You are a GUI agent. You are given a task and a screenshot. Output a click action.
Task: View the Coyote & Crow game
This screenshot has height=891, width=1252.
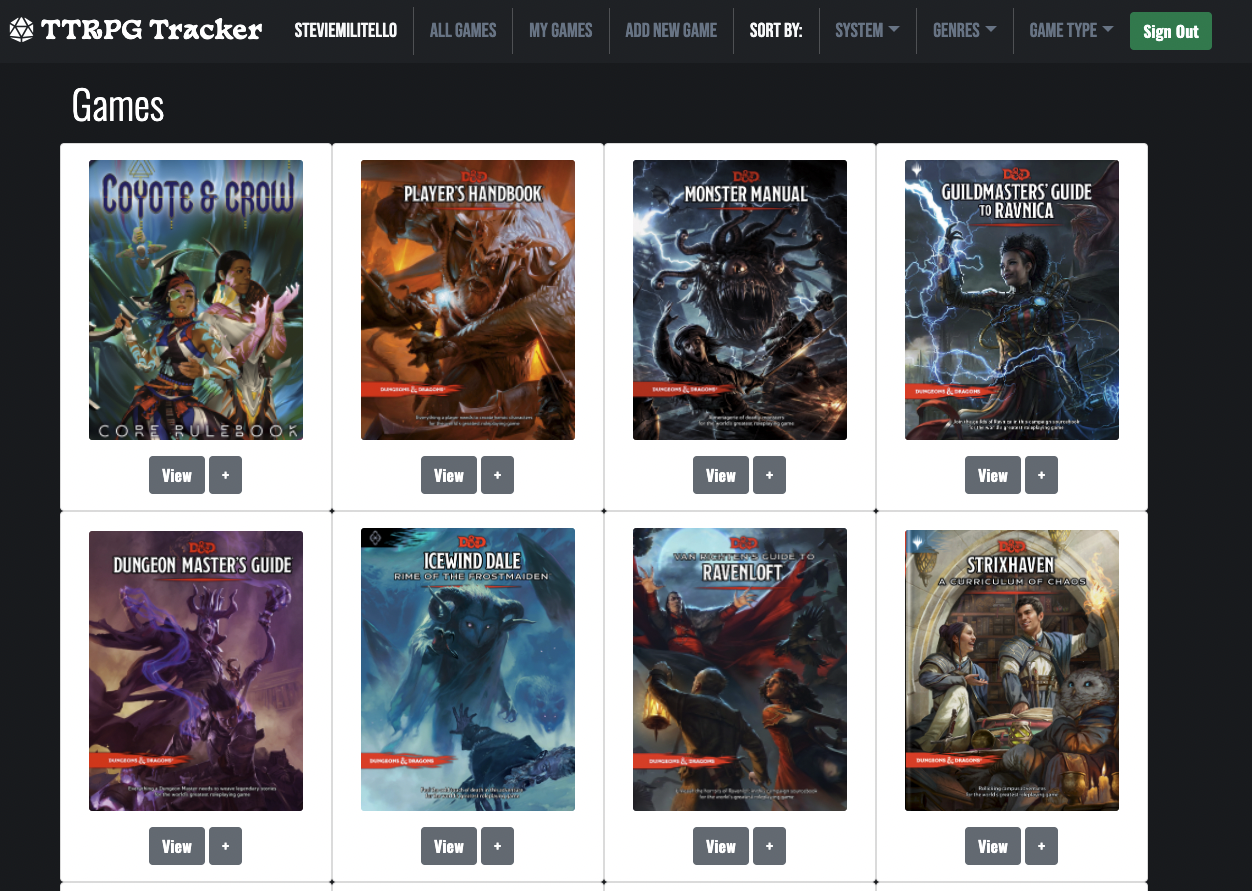(x=177, y=475)
